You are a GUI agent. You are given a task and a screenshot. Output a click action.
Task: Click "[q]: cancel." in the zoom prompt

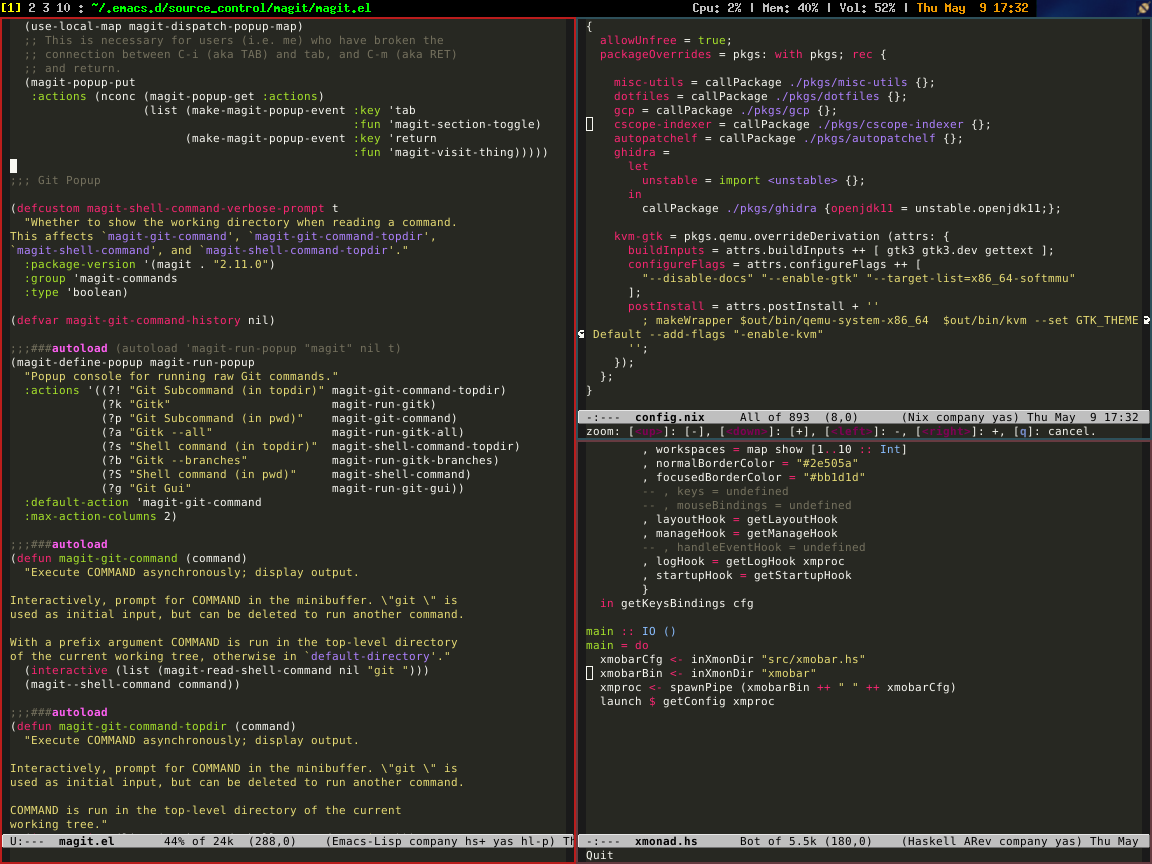point(1054,431)
